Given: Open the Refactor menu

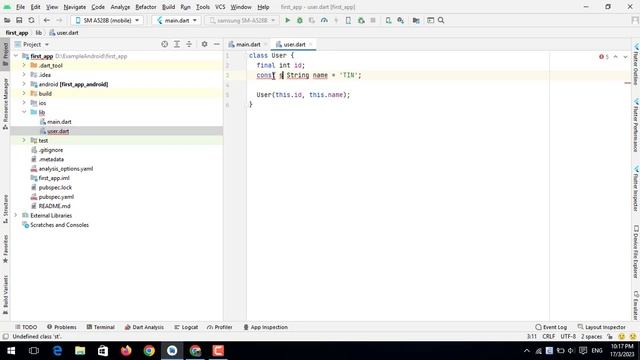Looking at the screenshot, I should coord(146,7).
